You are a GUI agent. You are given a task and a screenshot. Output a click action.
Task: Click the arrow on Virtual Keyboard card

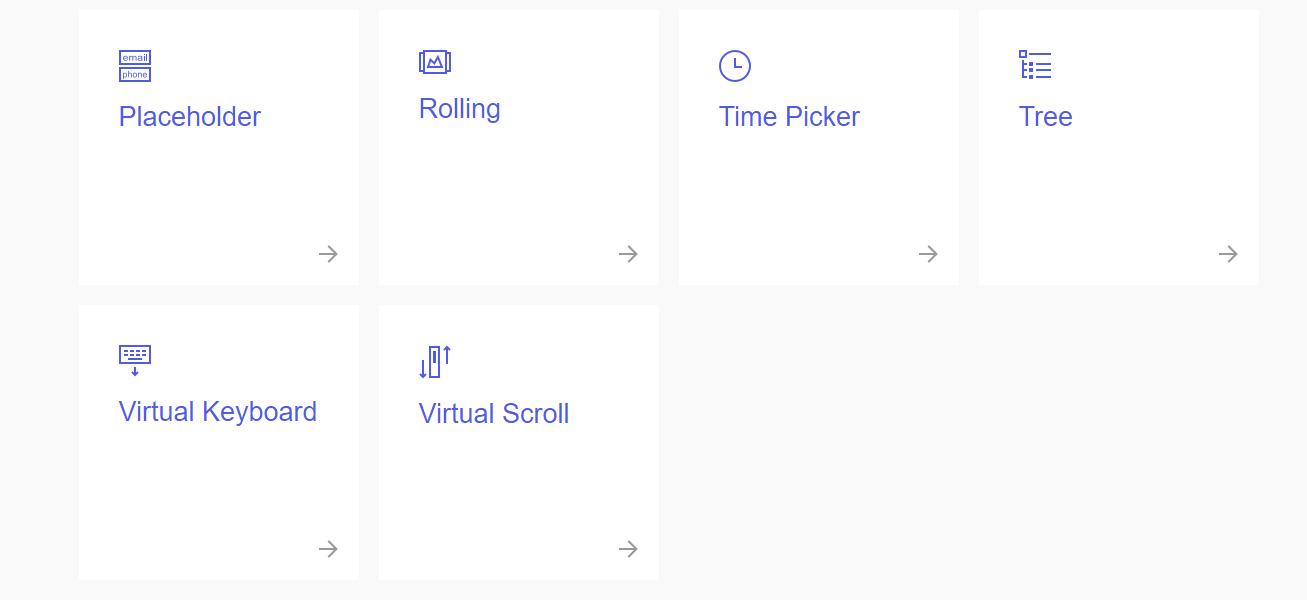pyautogui.click(x=328, y=549)
